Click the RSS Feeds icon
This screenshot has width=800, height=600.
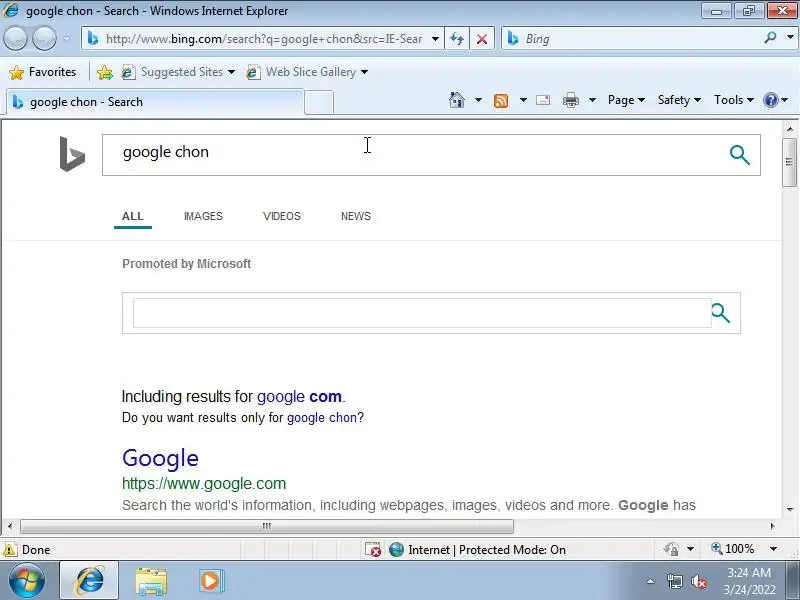coord(501,101)
